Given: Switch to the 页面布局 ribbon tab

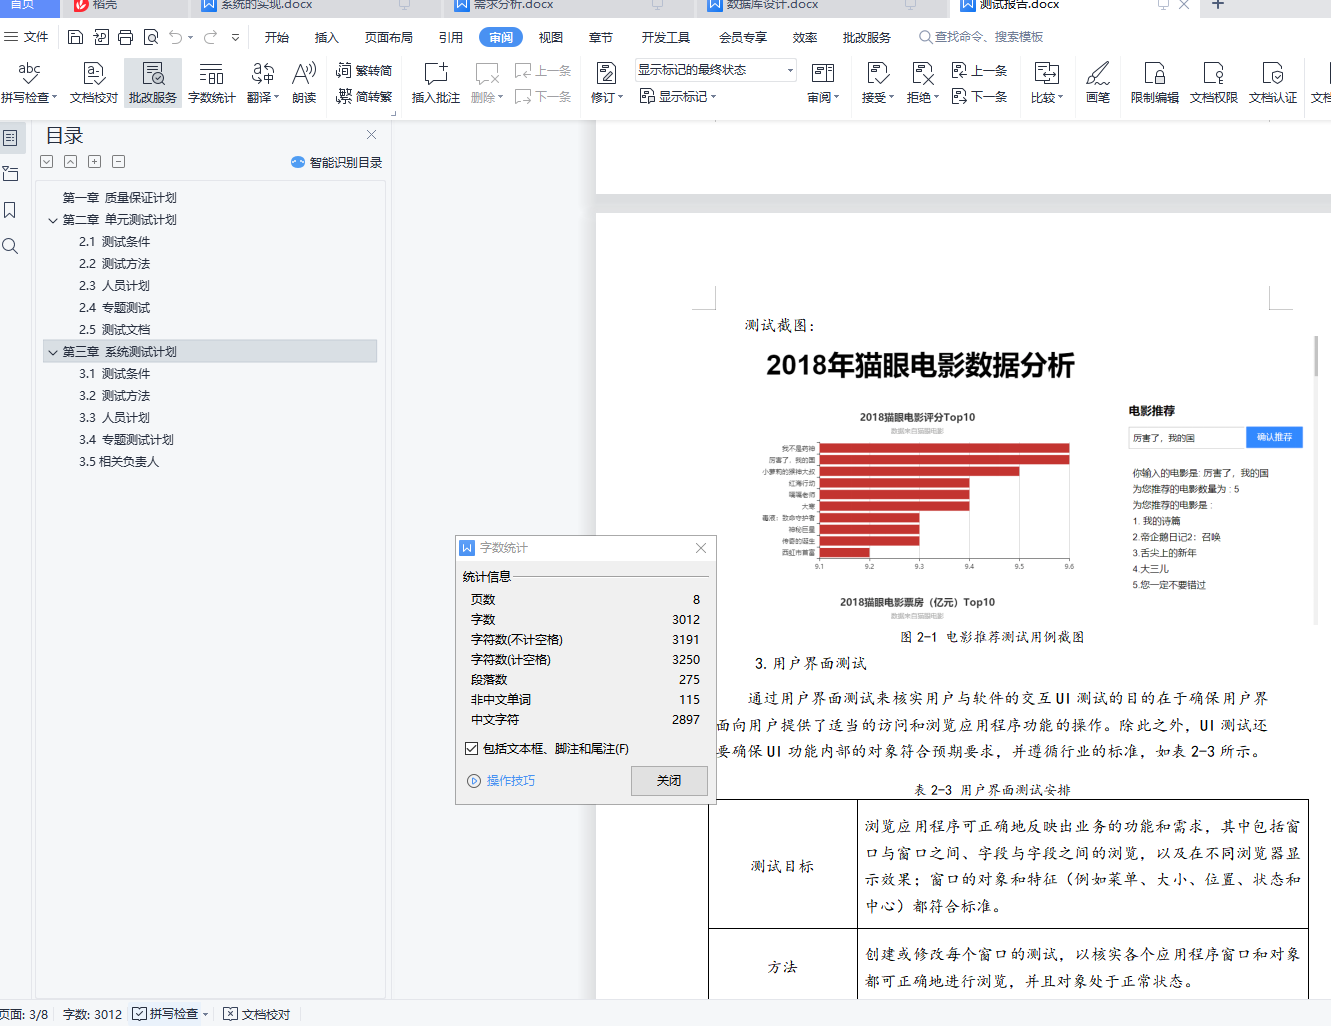Looking at the screenshot, I should click(389, 37).
